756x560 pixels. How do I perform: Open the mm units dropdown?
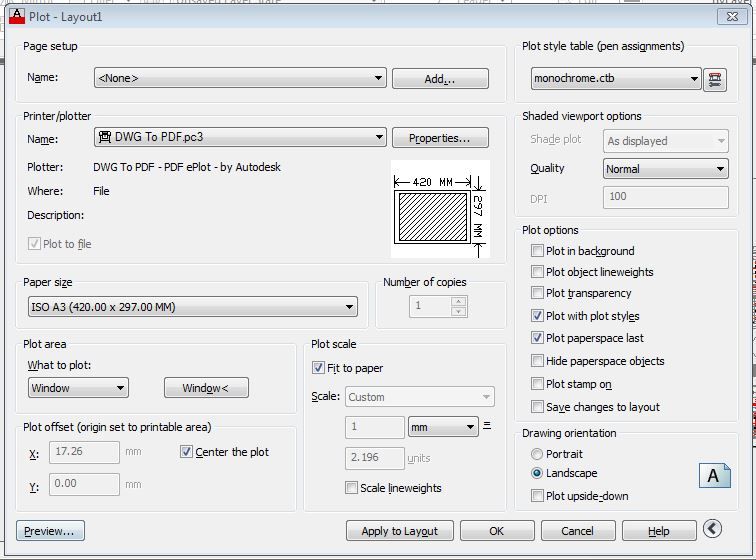click(x=443, y=427)
